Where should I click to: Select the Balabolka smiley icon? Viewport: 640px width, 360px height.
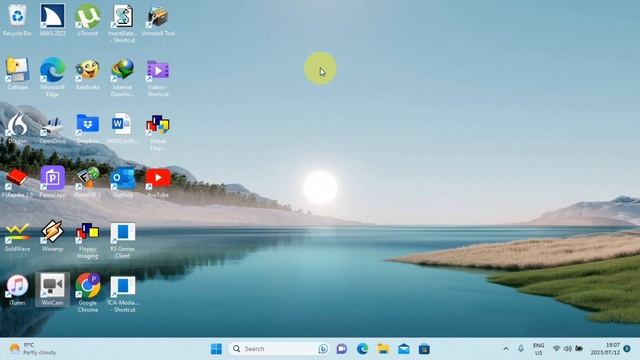click(x=88, y=74)
